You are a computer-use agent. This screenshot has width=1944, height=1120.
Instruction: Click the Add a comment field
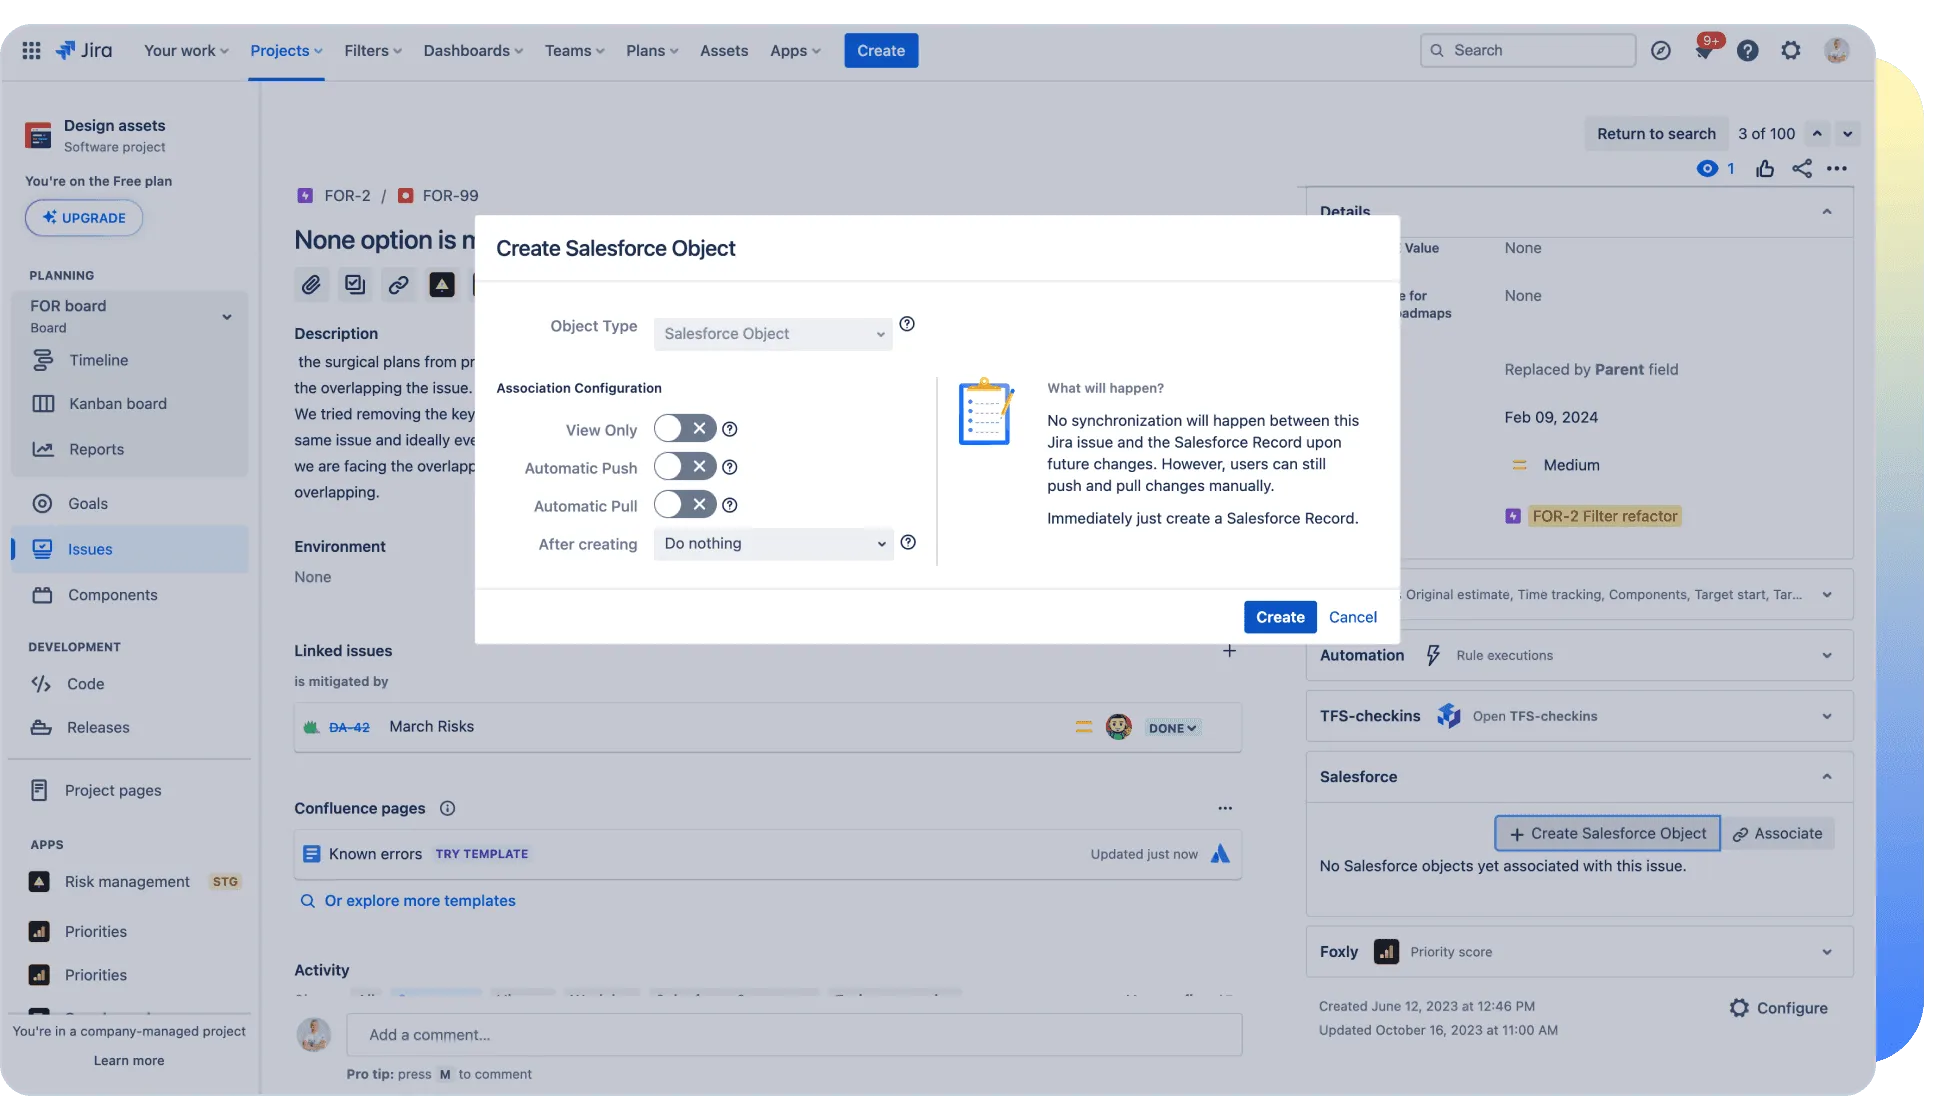(794, 1035)
